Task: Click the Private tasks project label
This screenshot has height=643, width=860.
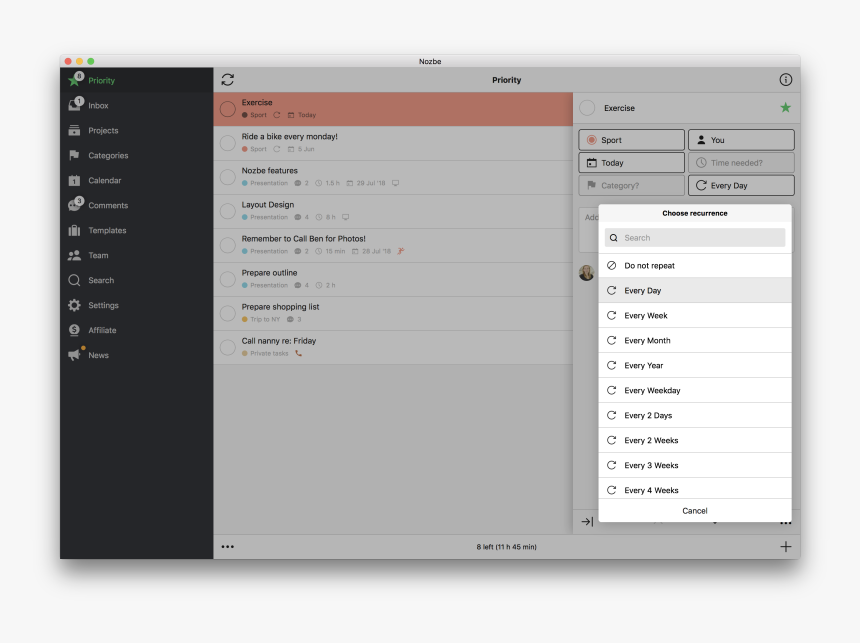Action: (269, 353)
